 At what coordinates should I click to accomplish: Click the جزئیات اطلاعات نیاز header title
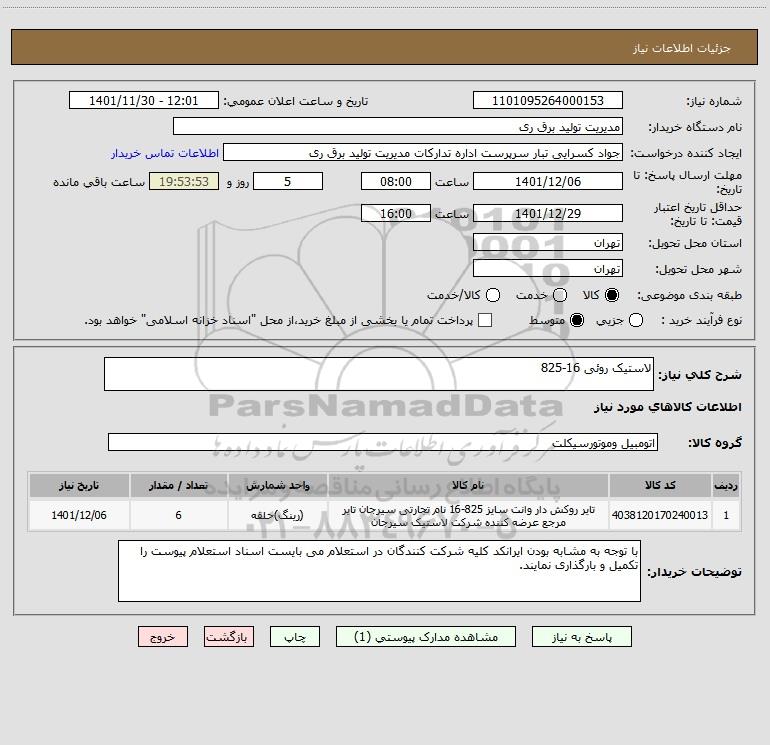[x=681, y=48]
